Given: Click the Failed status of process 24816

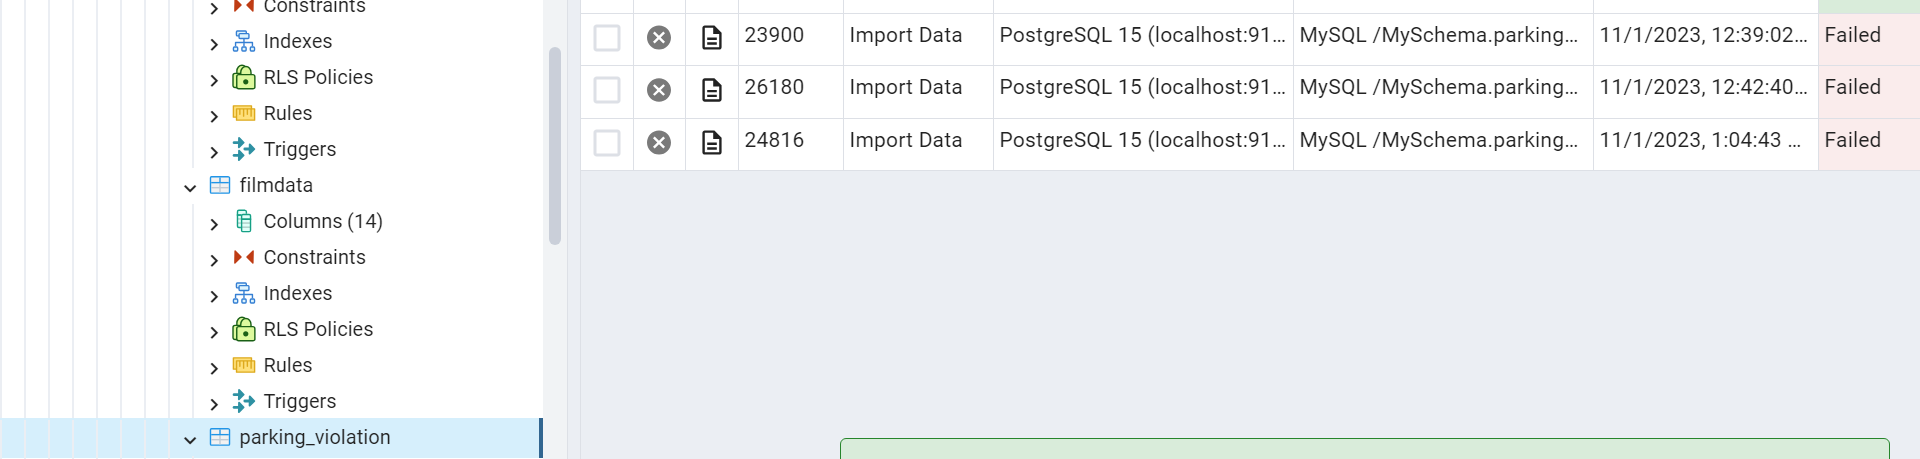Looking at the screenshot, I should [1852, 140].
